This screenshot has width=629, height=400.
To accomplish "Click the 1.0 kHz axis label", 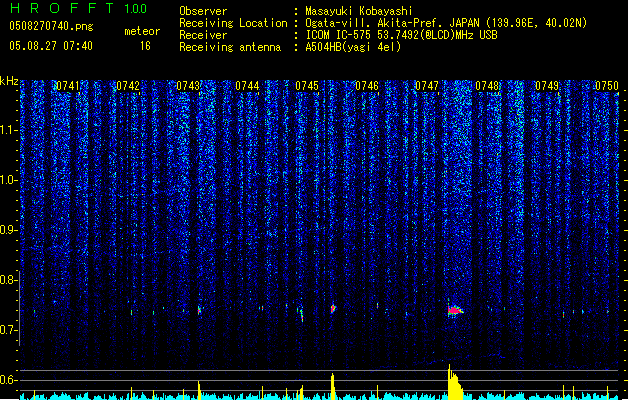I will [8, 180].
